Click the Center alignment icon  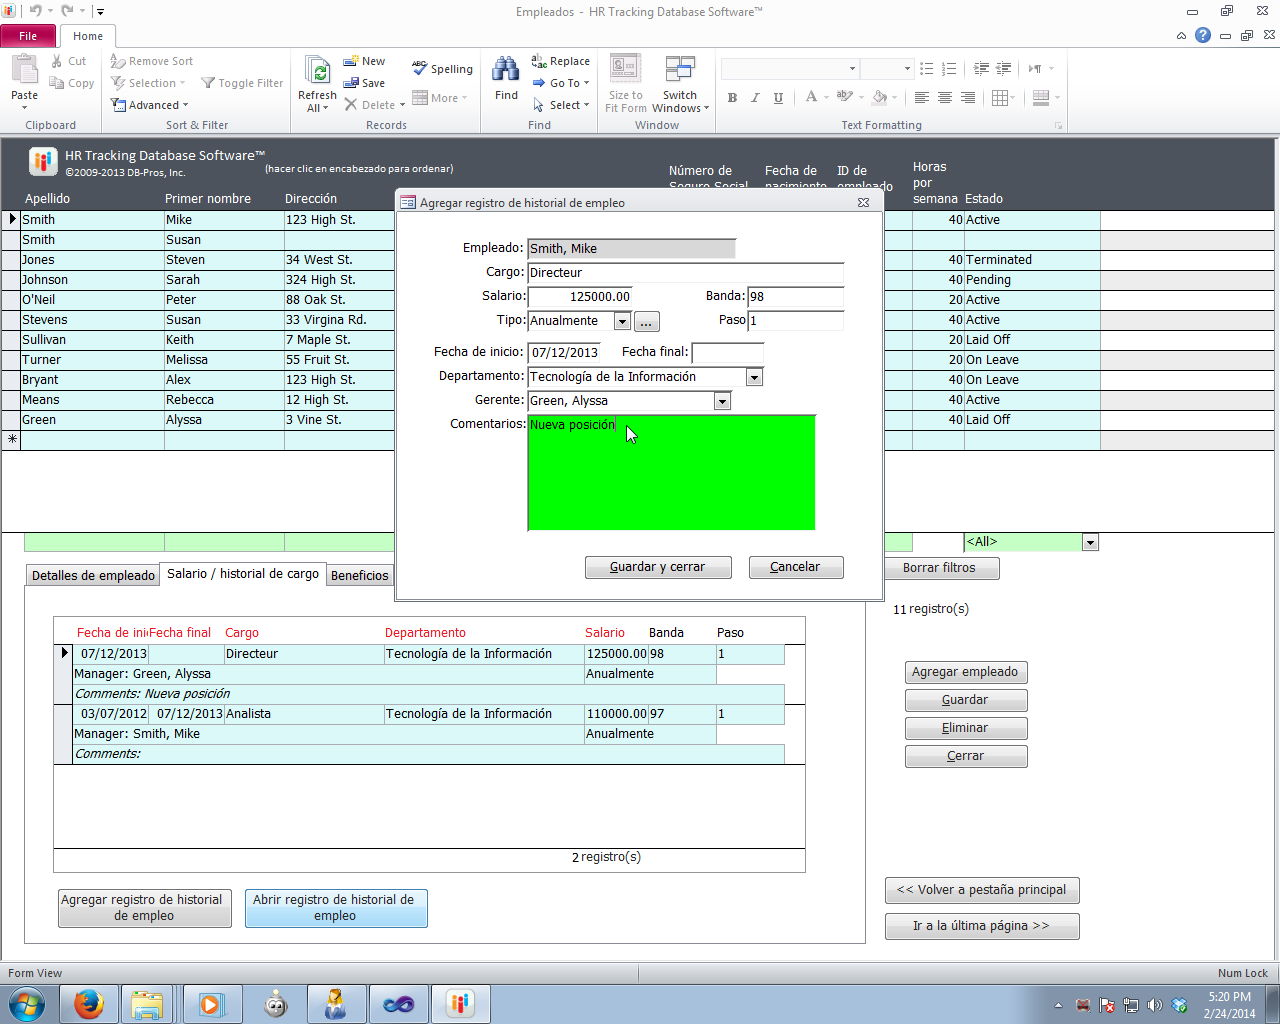945,98
